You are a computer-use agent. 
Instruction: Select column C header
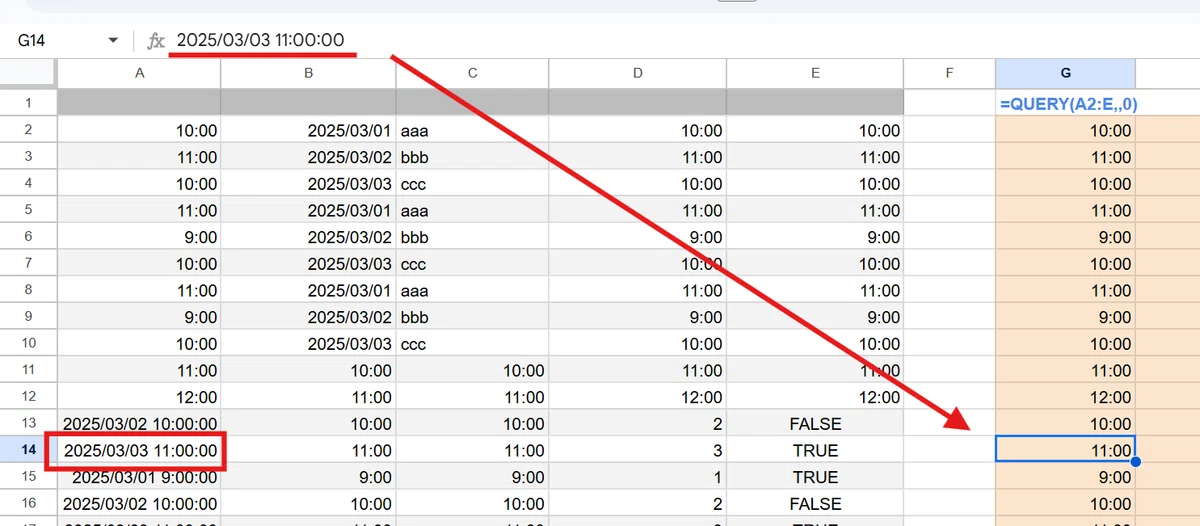pos(472,73)
